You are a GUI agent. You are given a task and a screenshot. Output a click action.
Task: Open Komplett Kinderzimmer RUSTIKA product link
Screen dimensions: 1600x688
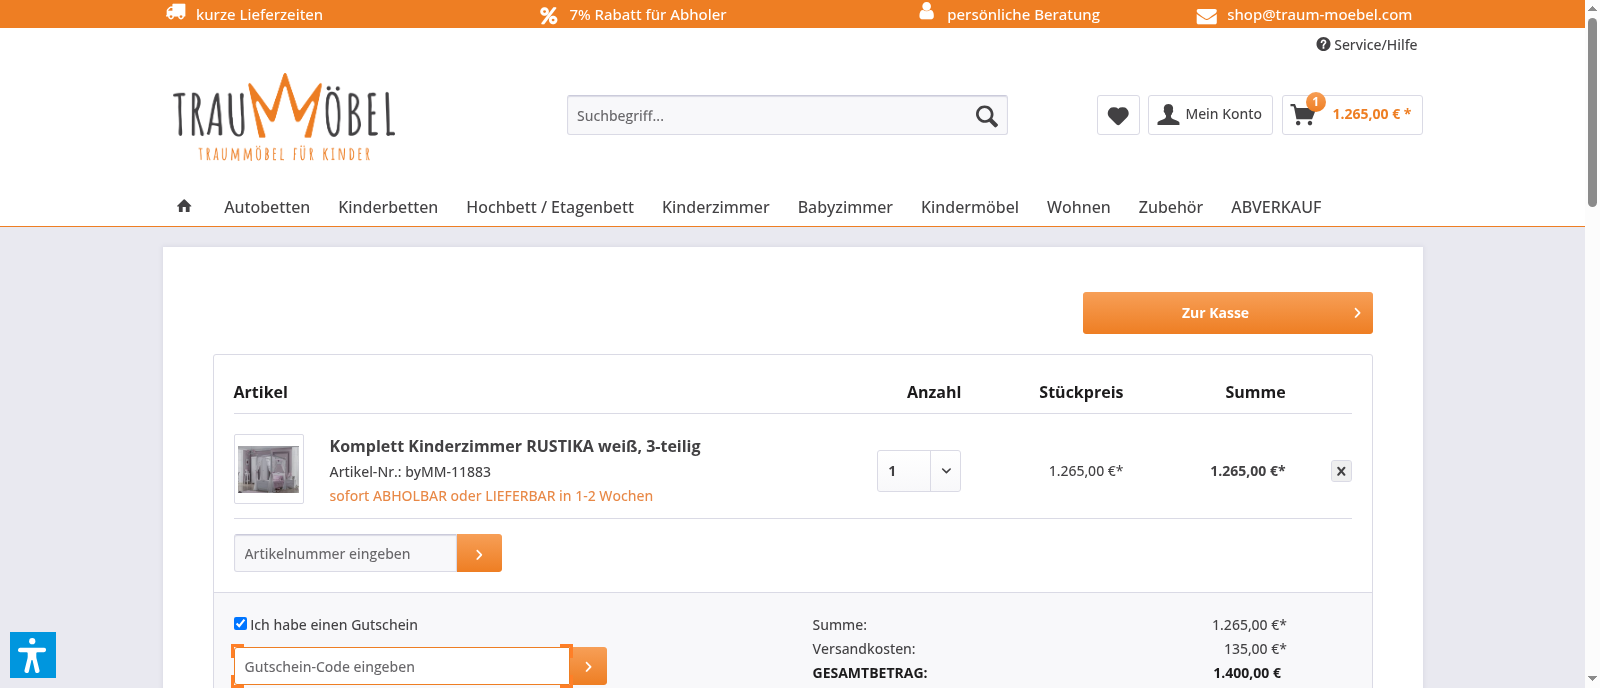pyautogui.click(x=515, y=446)
